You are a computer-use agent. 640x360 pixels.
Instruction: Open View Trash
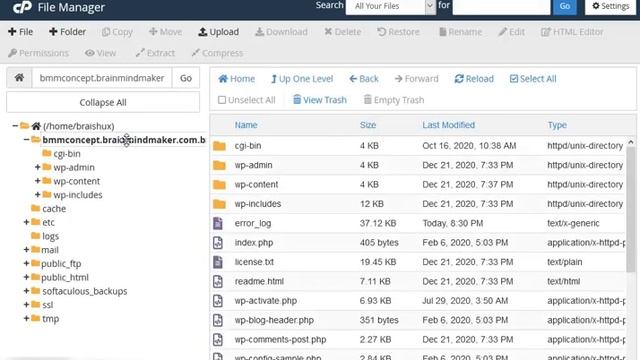click(x=320, y=100)
